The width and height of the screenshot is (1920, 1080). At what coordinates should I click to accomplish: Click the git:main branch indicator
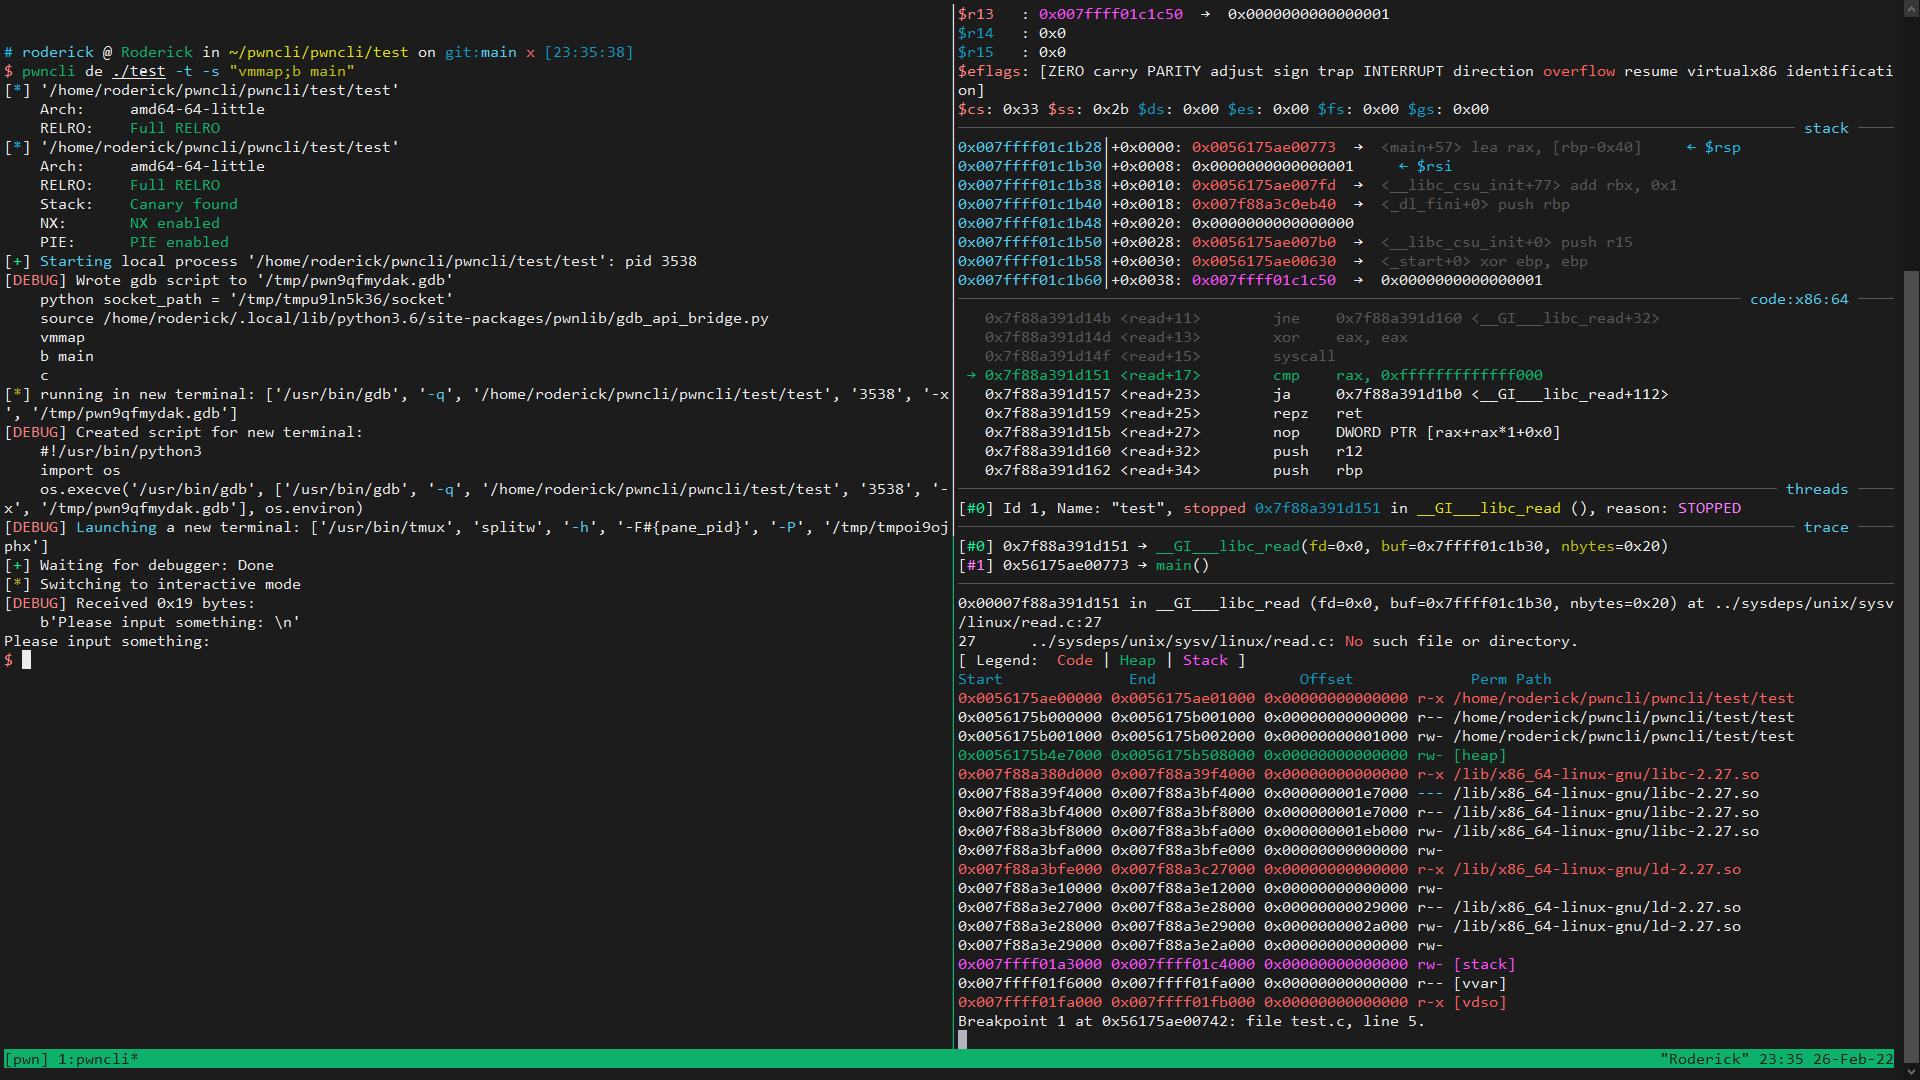pyautogui.click(x=481, y=52)
